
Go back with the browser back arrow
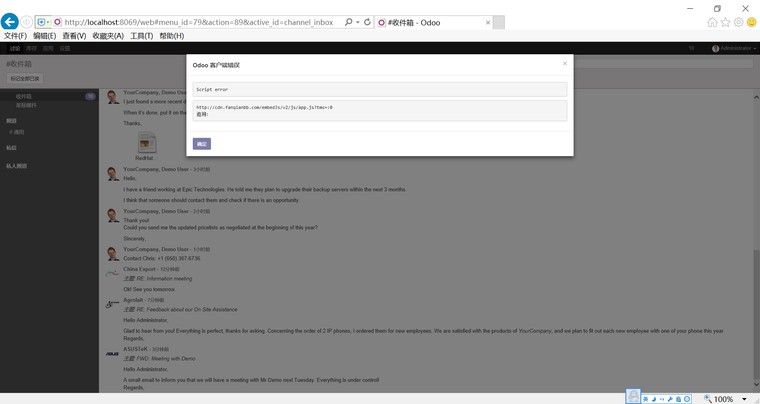point(10,22)
